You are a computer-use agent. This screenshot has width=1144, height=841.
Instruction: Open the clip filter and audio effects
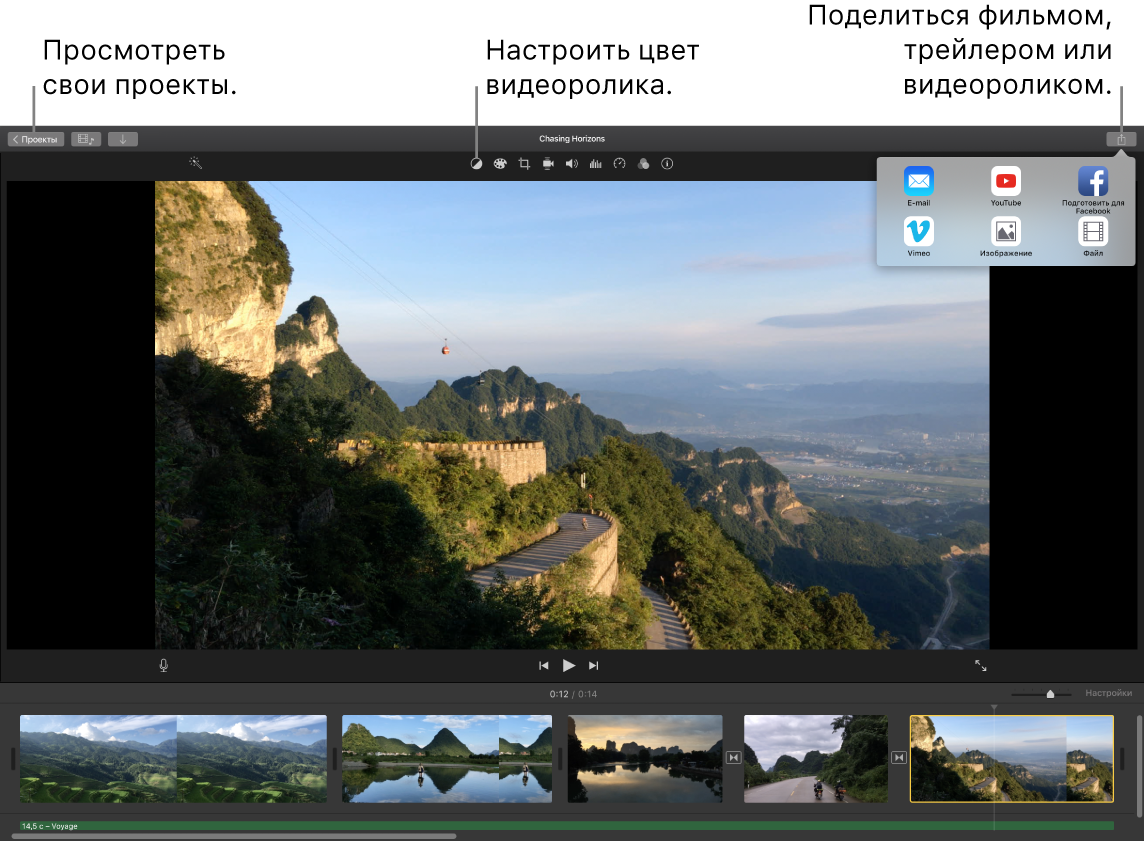coord(644,163)
